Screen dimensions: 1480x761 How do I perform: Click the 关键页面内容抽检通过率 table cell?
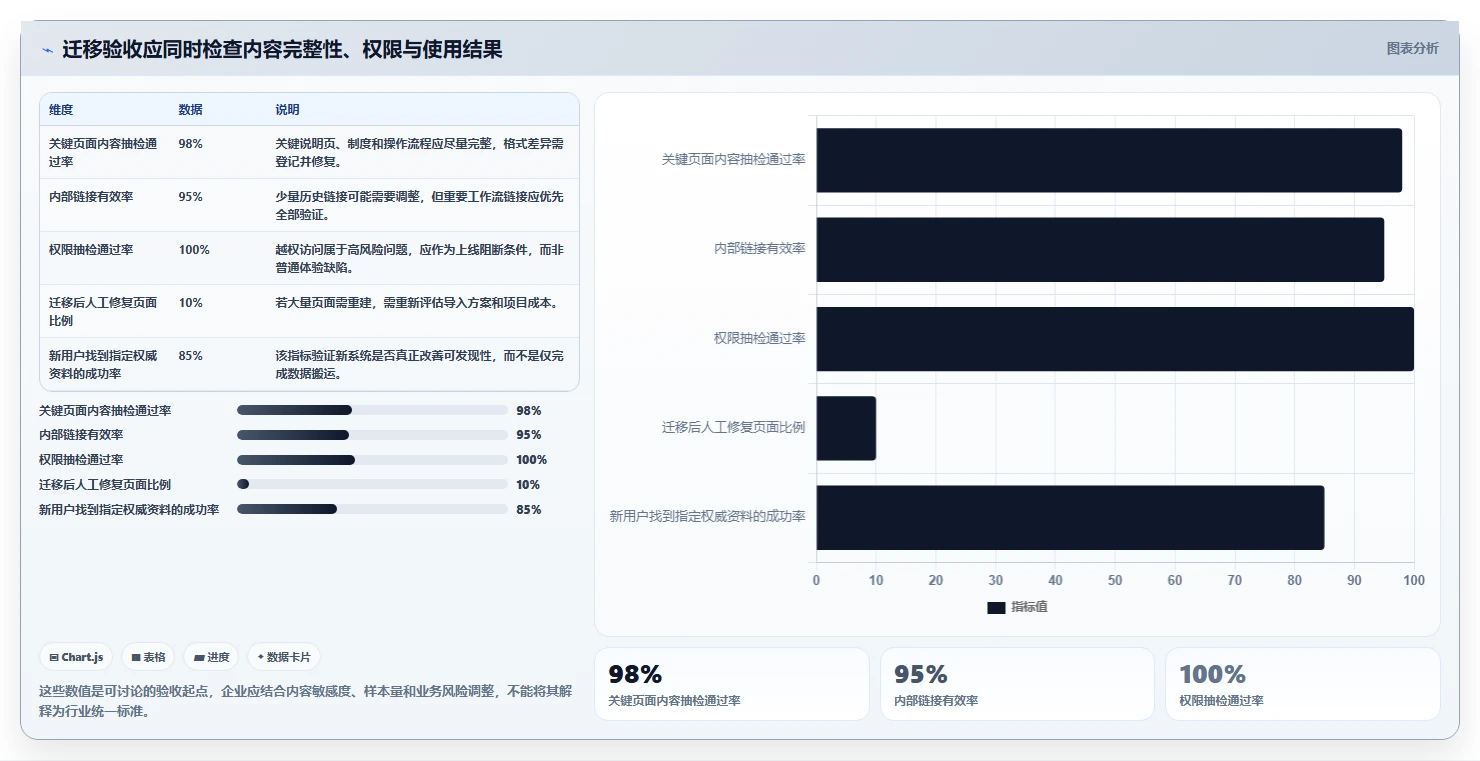click(x=103, y=152)
